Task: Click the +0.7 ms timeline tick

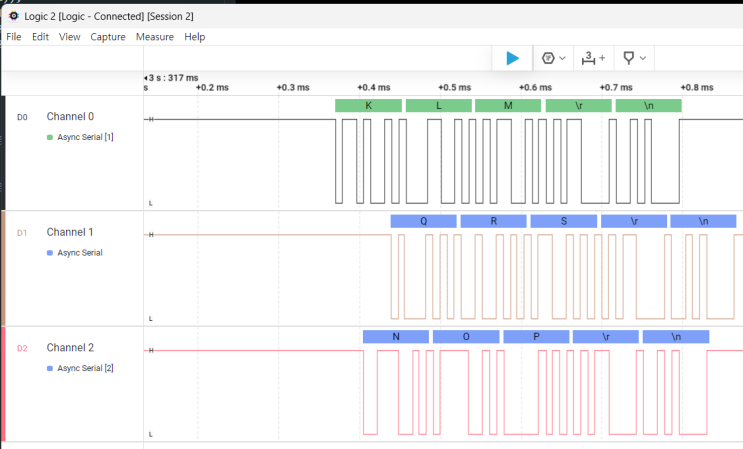Action: point(616,88)
